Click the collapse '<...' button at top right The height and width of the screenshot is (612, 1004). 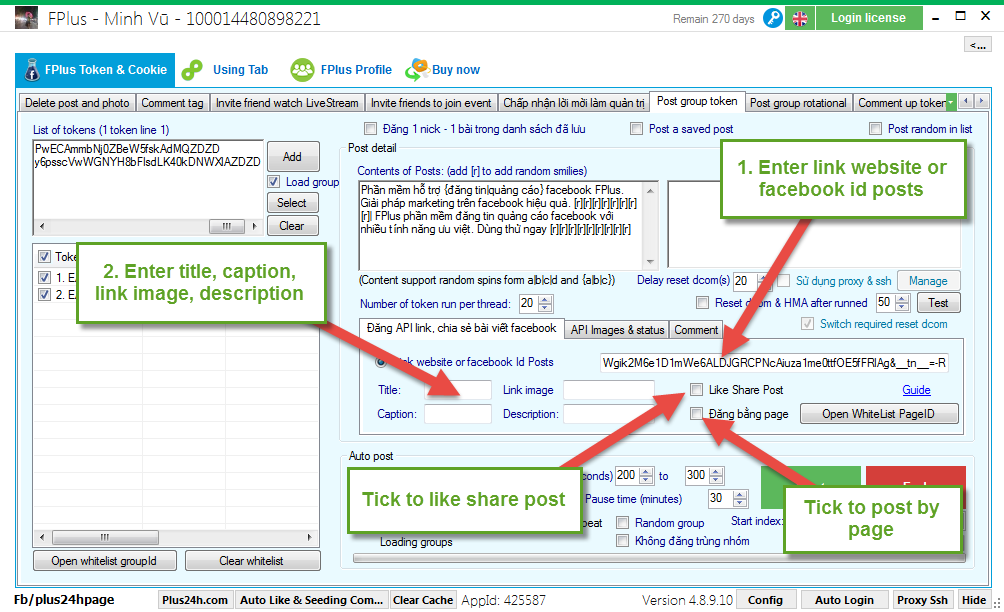[x=978, y=45]
